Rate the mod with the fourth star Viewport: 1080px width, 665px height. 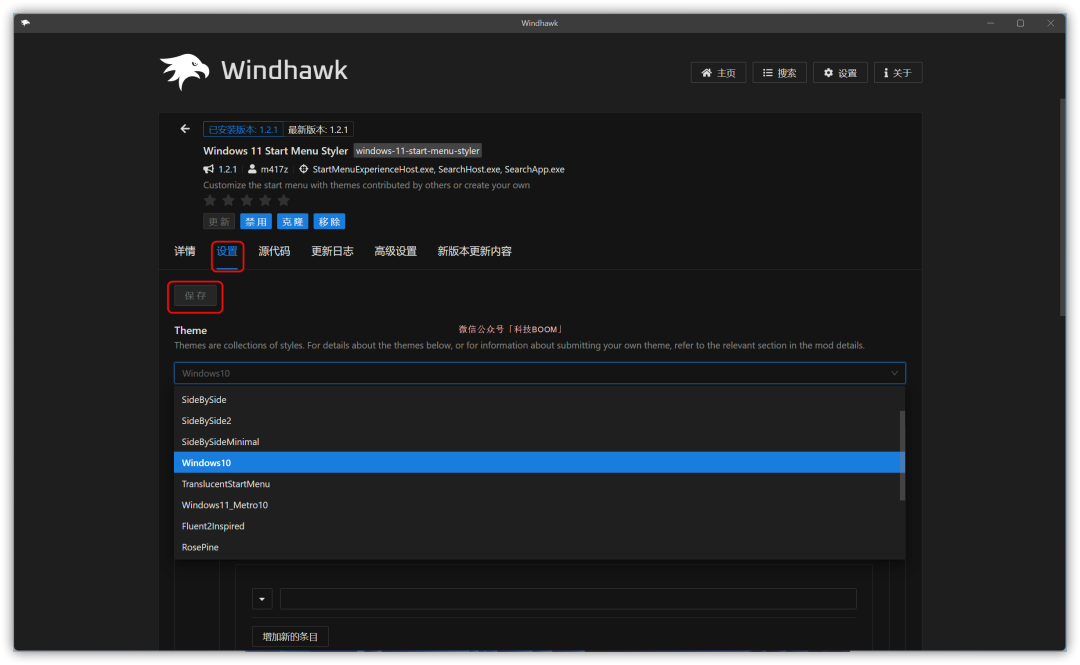point(265,201)
